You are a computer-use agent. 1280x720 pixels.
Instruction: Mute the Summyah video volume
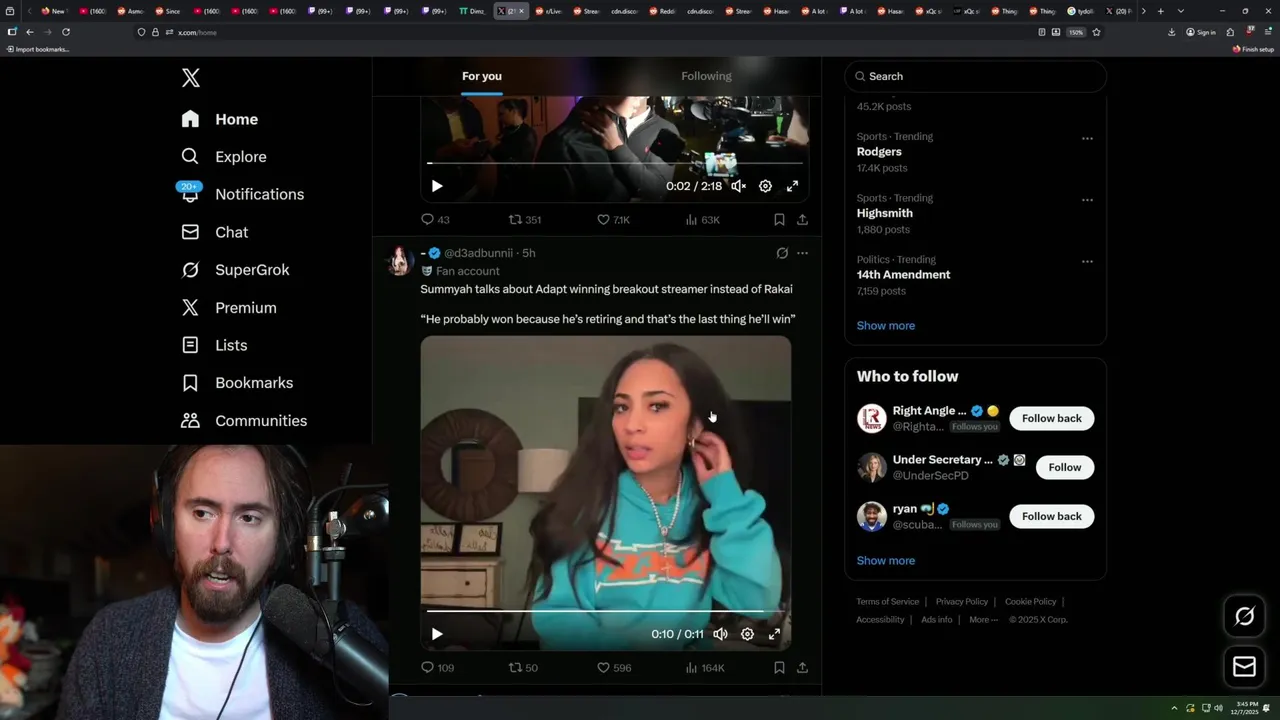pyautogui.click(x=720, y=634)
